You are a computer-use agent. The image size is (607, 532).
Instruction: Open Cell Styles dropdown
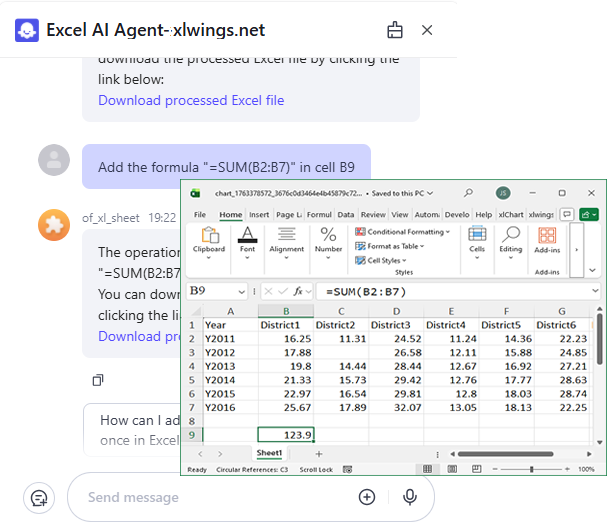381,260
